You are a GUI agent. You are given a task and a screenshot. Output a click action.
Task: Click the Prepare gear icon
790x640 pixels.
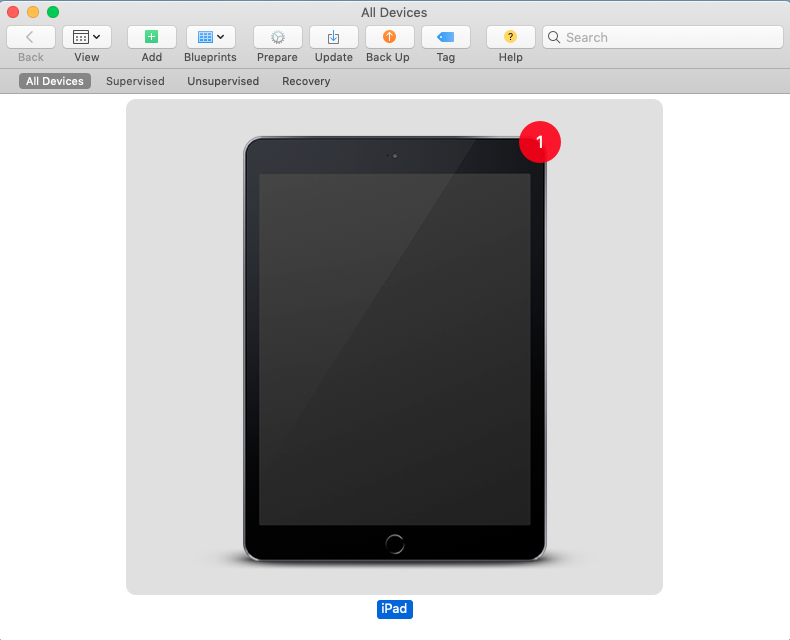pyautogui.click(x=278, y=37)
